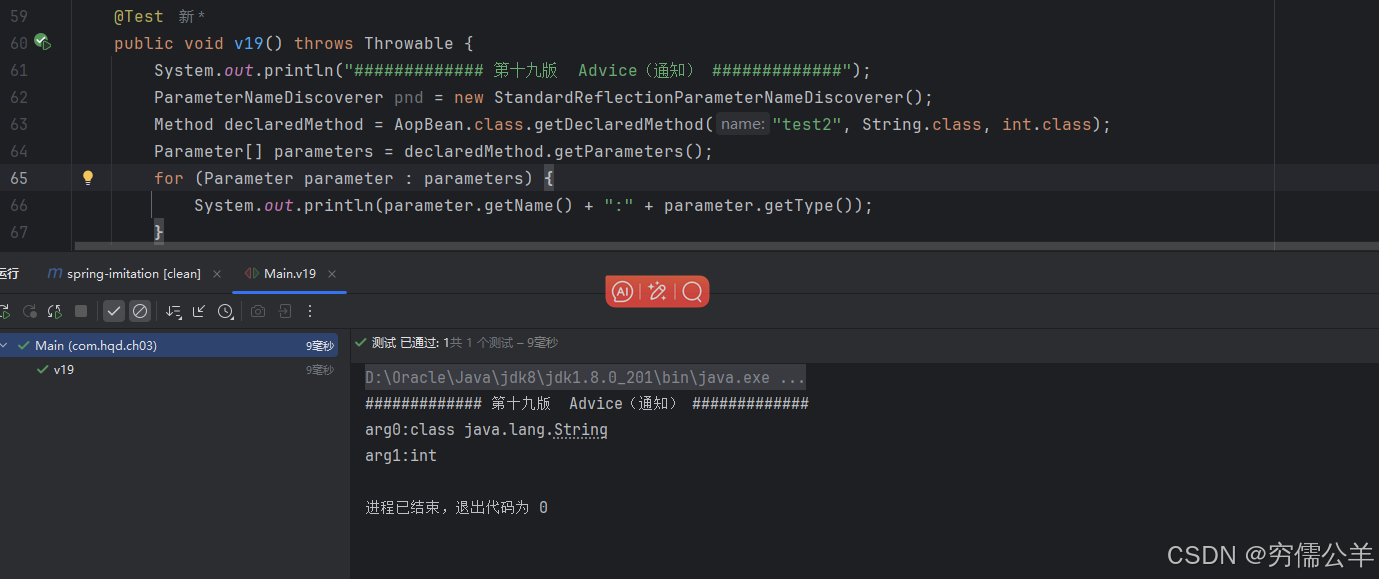
Task: Close the spring-imitation [clean] tab
Action: [x=219, y=273]
